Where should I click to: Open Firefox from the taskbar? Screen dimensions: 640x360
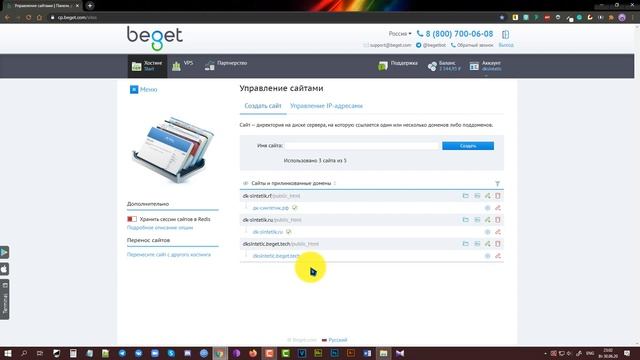(253, 353)
